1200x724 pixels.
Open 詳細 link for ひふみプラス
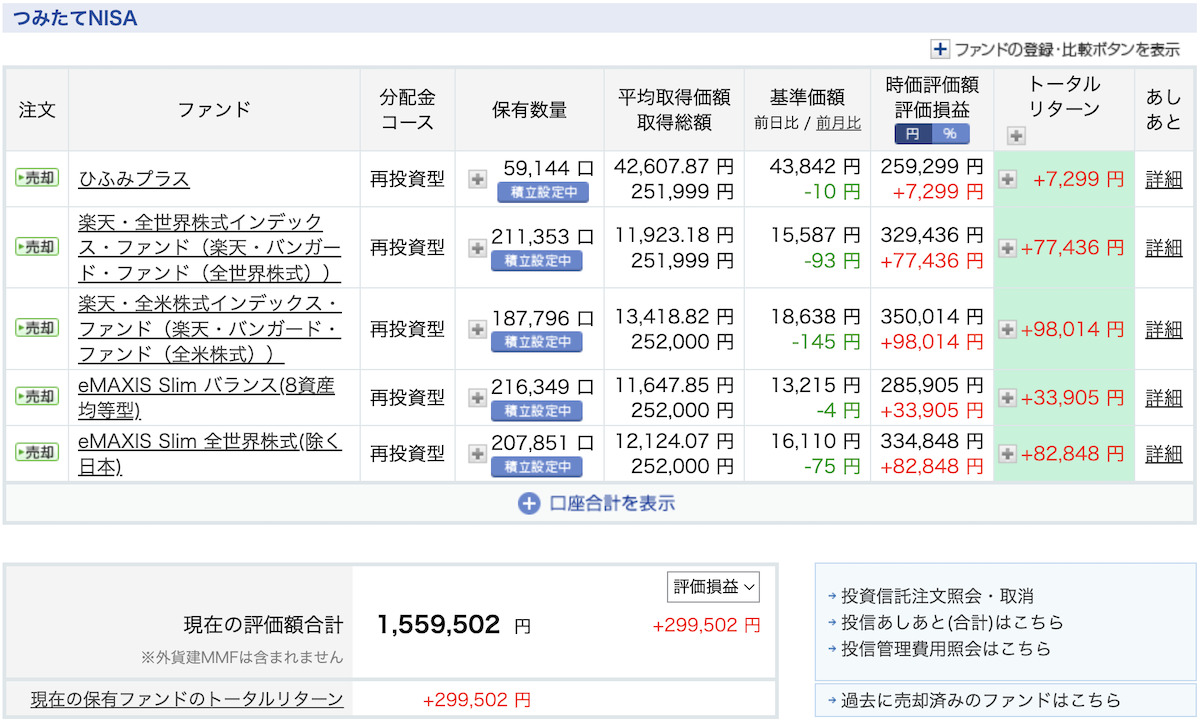click(x=1163, y=179)
